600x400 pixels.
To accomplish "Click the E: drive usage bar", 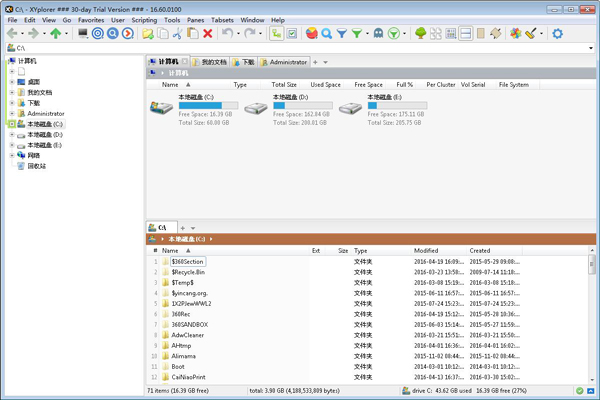I will point(397,106).
